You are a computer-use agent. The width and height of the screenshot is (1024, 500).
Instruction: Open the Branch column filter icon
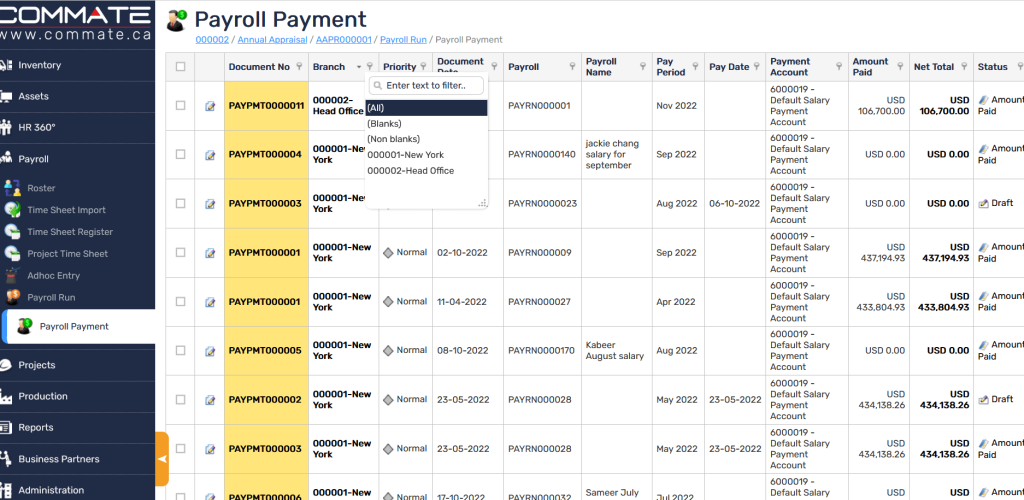point(370,66)
